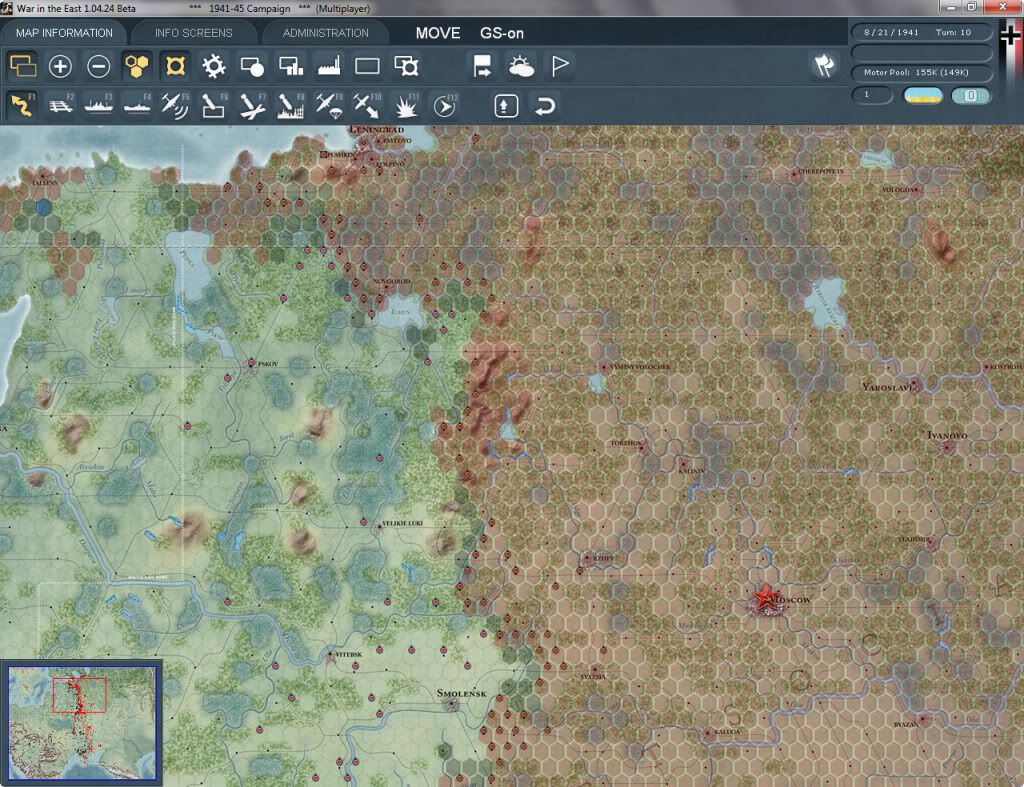Viewport: 1024px width, 787px height.
Task: Click the MOVE mode label
Action: [x=438, y=33]
